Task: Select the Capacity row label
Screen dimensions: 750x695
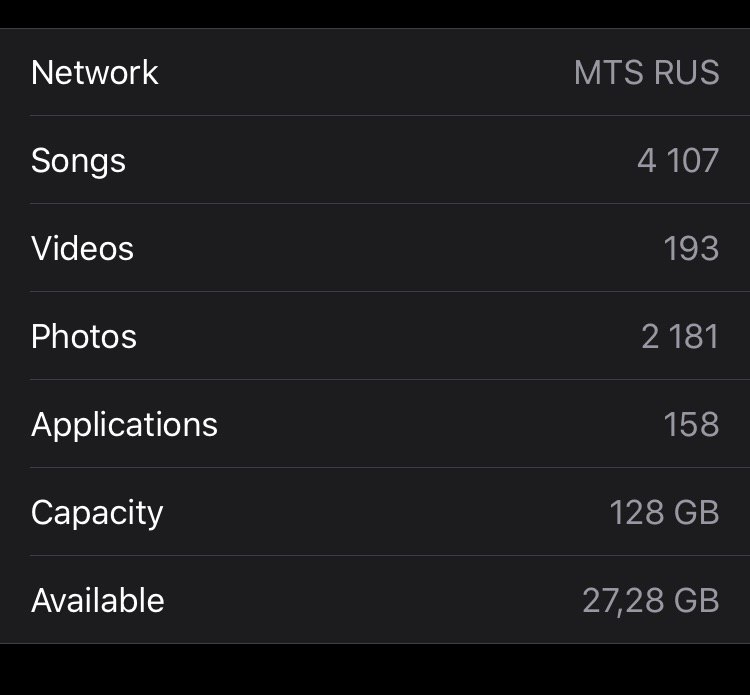Action: tap(97, 513)
